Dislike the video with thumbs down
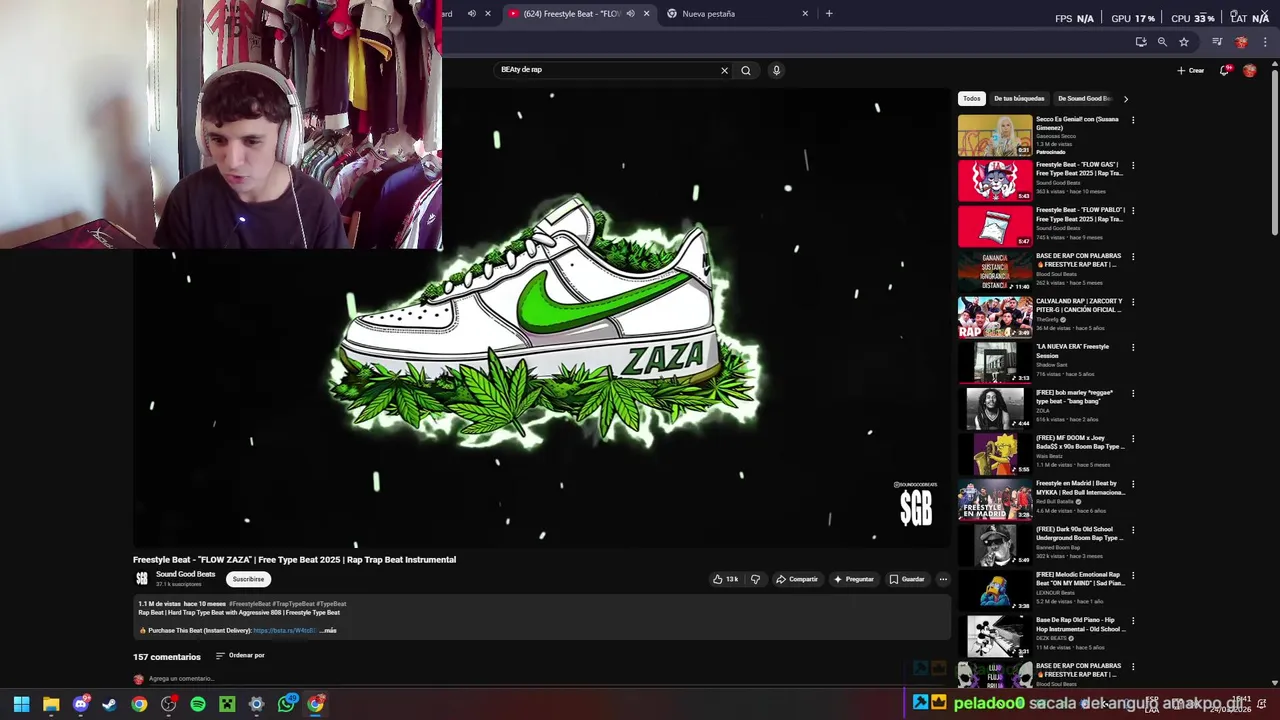 pos(755,579)
